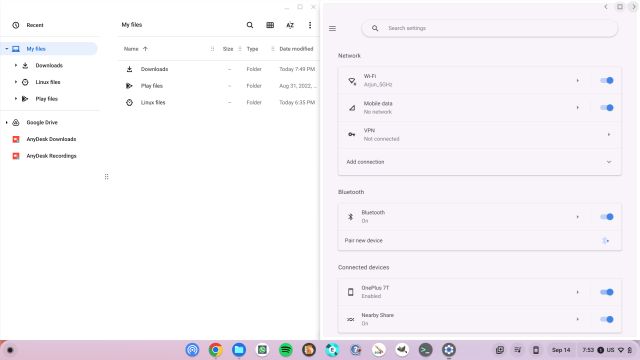Open the AZ sort options in Files
640x360 pixels.
pyautogui.click(x=290, y=25)
